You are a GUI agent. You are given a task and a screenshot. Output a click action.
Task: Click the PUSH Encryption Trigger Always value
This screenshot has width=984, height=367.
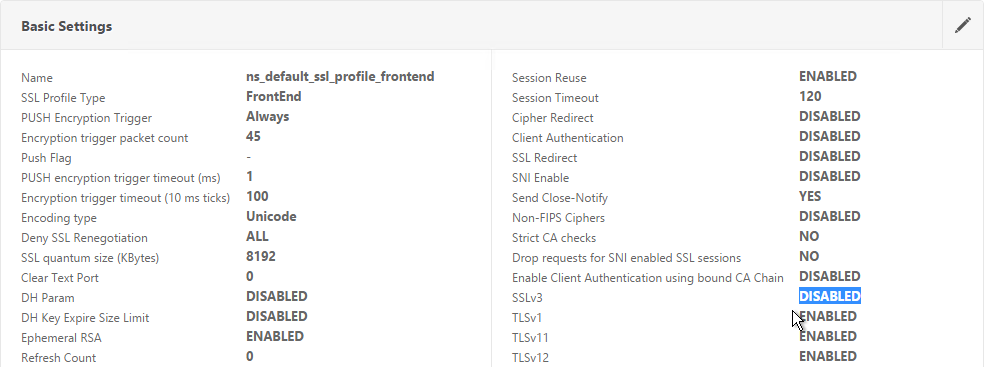click(268, 117)
